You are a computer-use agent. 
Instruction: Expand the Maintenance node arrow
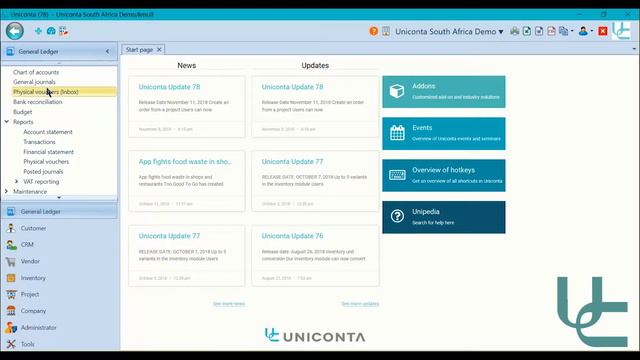coord(6,191)
